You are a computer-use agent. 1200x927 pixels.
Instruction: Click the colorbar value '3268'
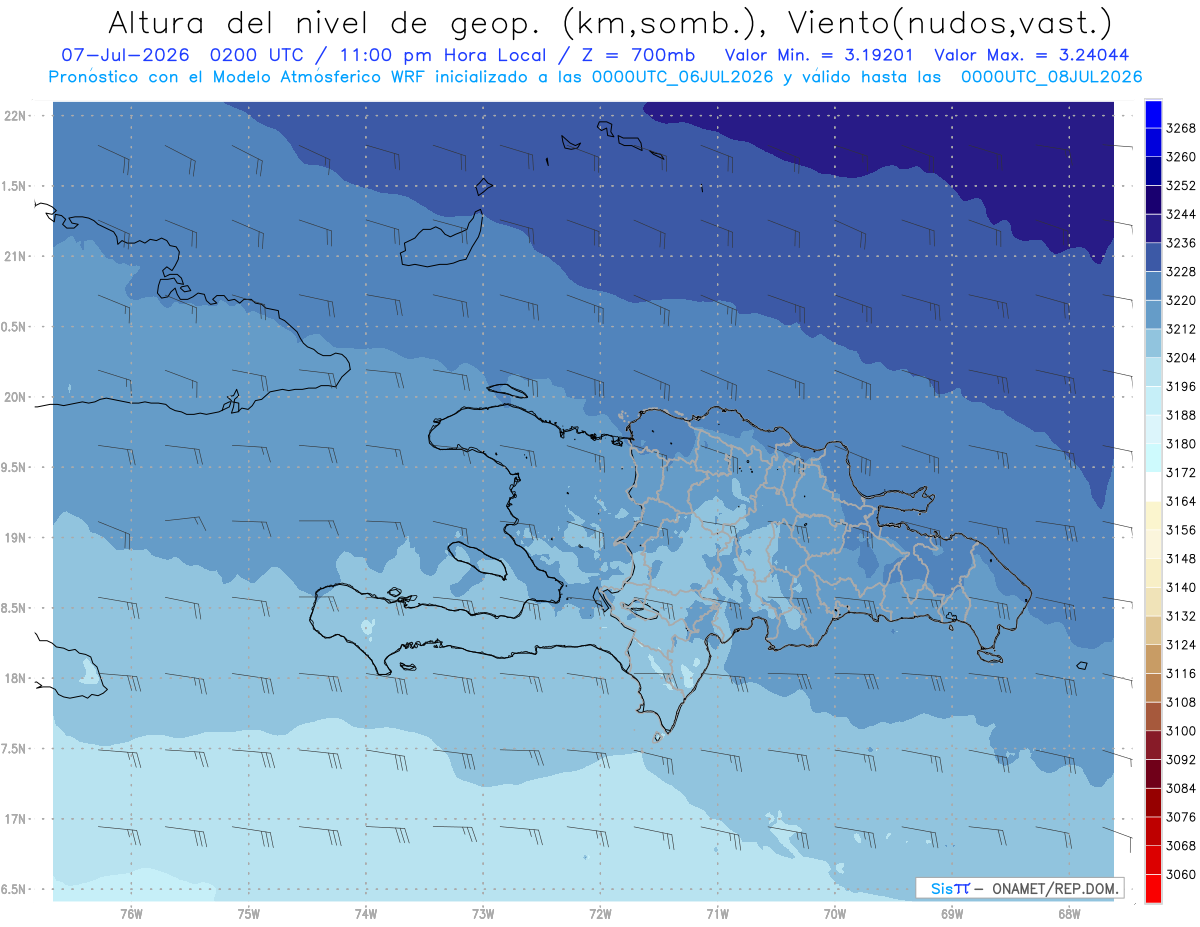click(x=1181, y=129)
